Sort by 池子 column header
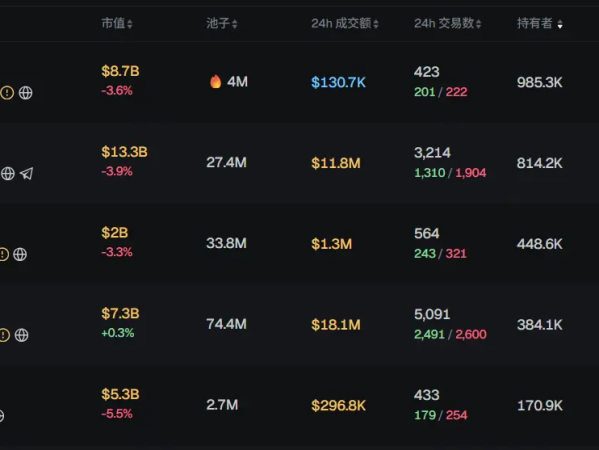Image resolution: width=599 pixels, height=450 pixels. pyautogui.click(x=222, y=23)
